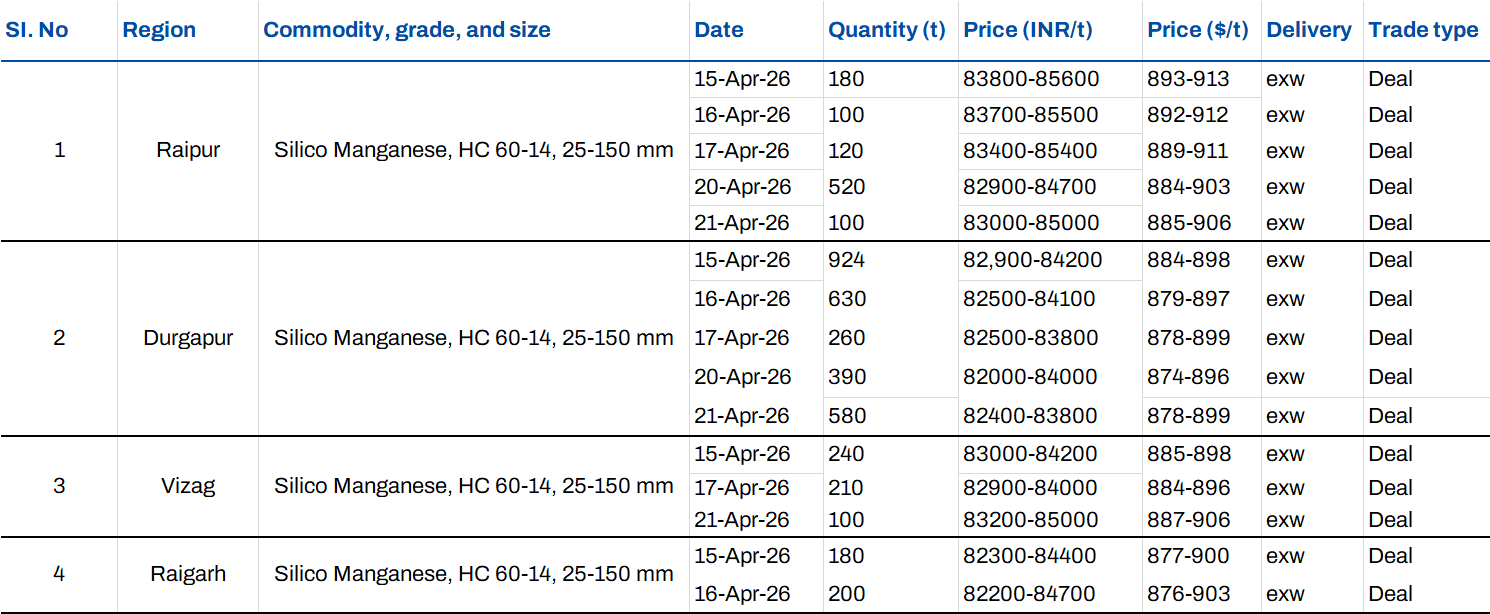This screenshot has height=614, width=1490.
Task: Select the Quantity (t) column header
Action: (886, 30)
